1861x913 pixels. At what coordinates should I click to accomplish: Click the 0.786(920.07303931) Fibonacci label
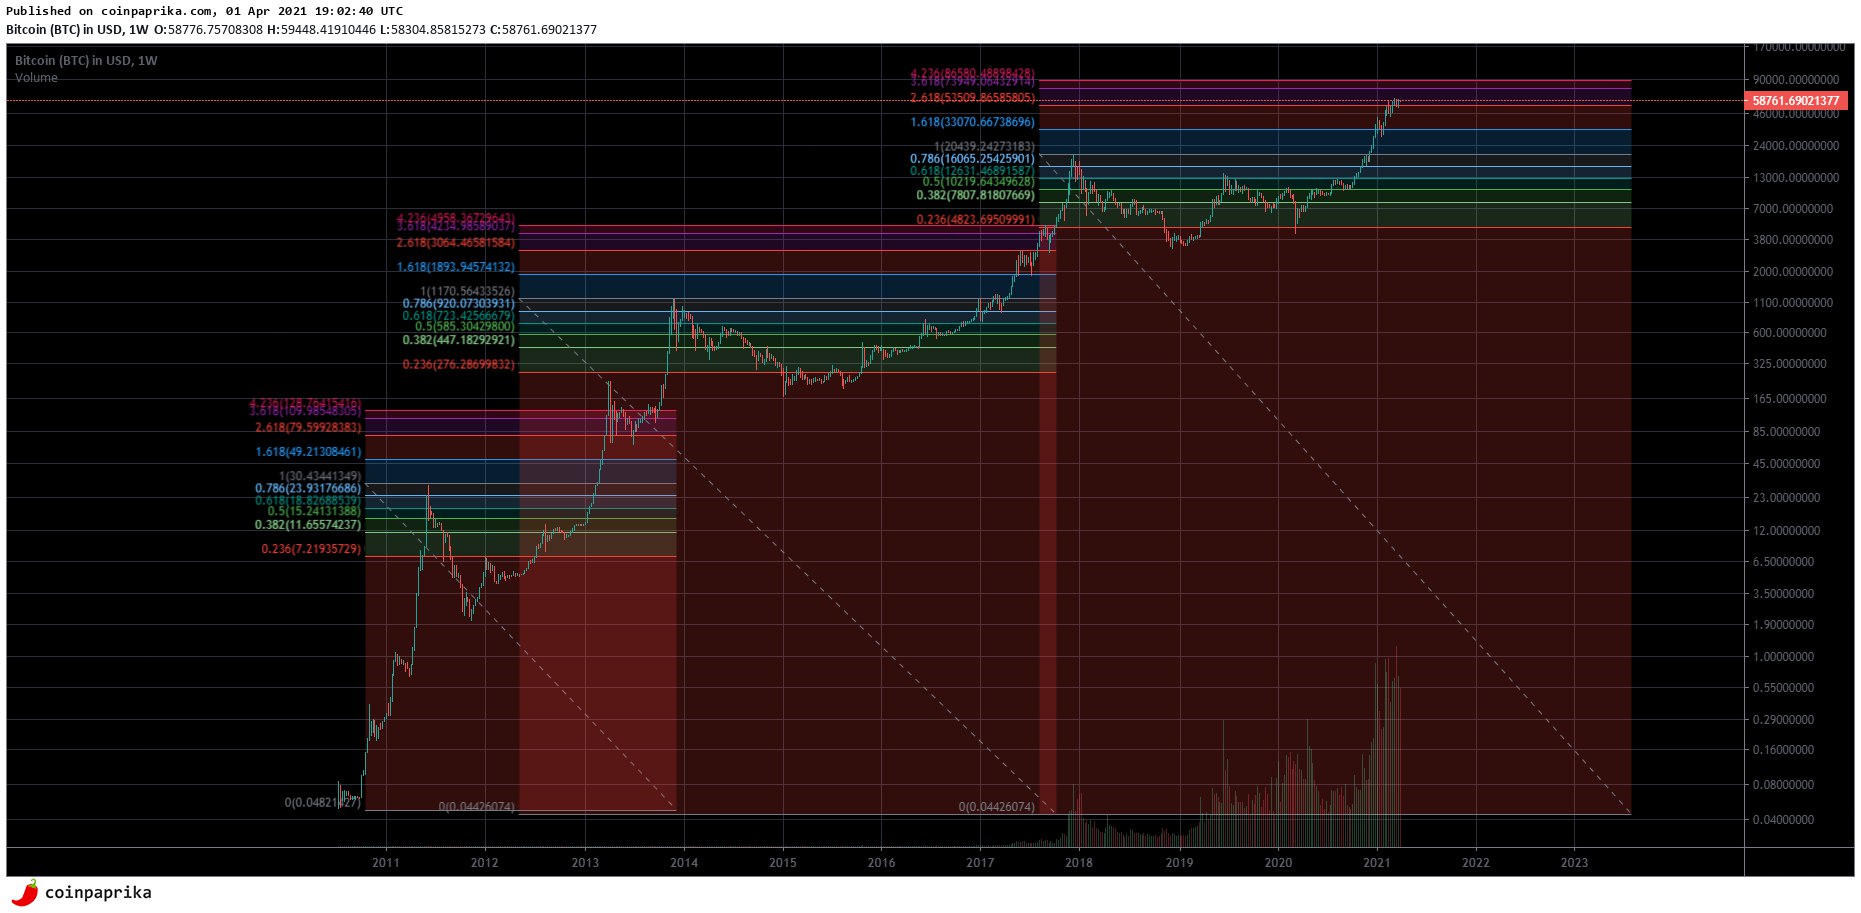458,304
